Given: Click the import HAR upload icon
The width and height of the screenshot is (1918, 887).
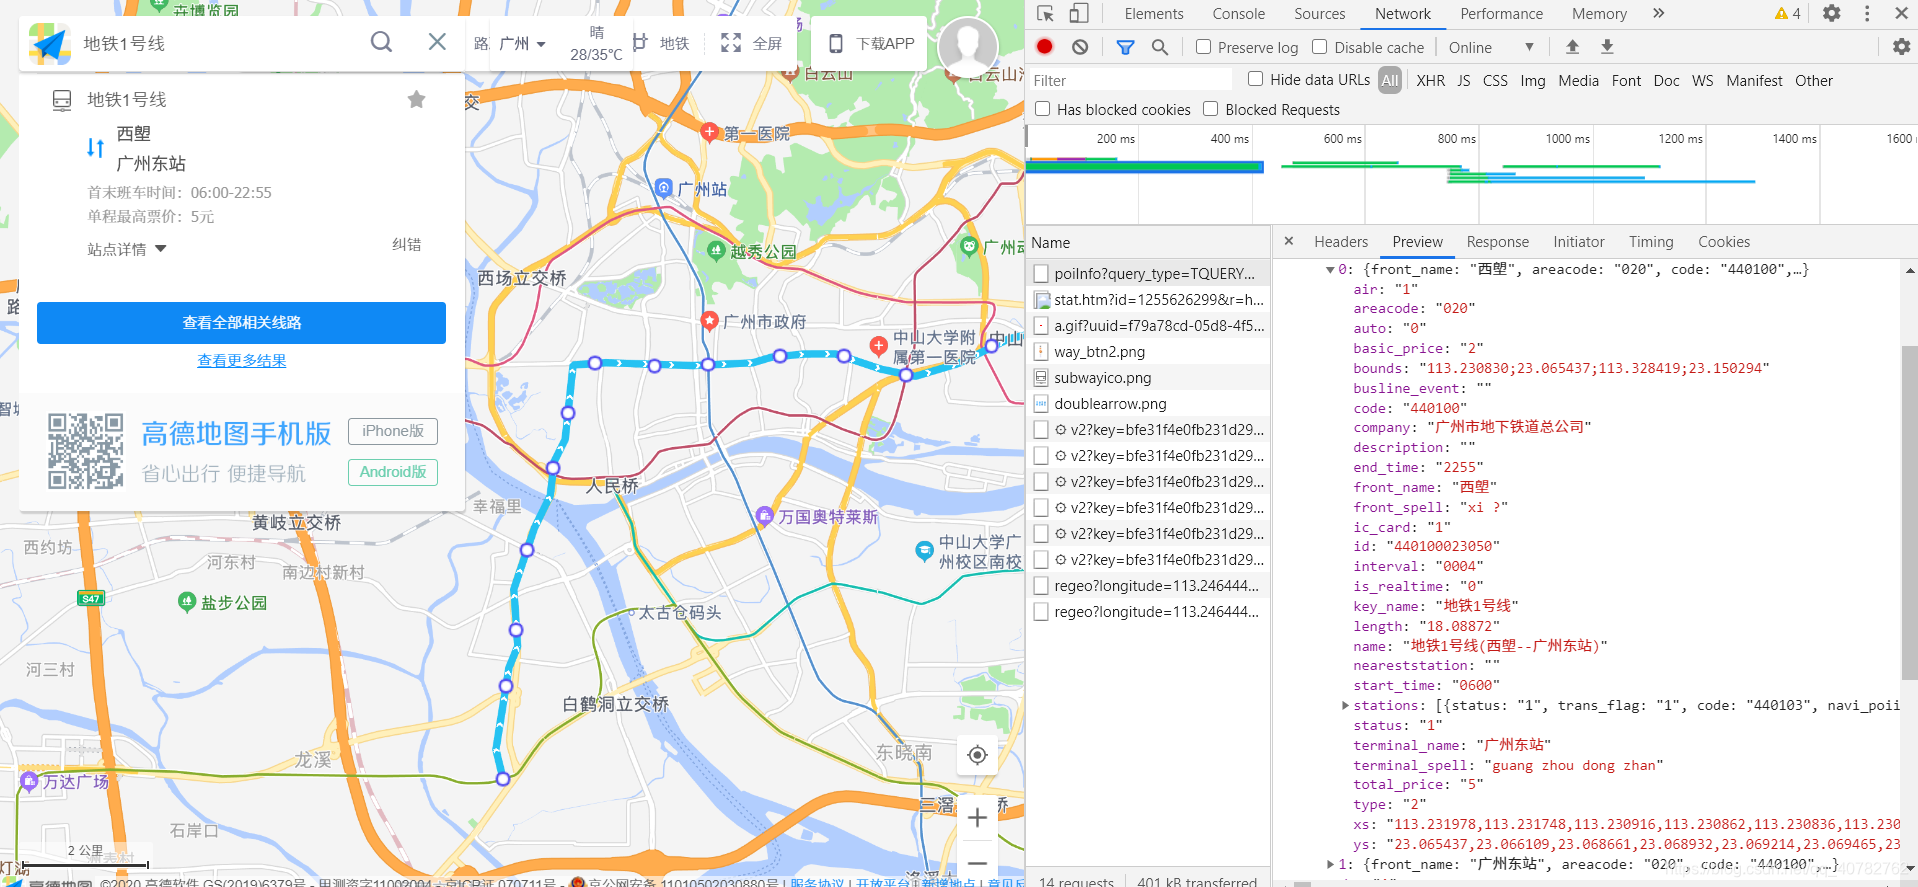Looking at the screenshot, I should tap(1572, 47).
